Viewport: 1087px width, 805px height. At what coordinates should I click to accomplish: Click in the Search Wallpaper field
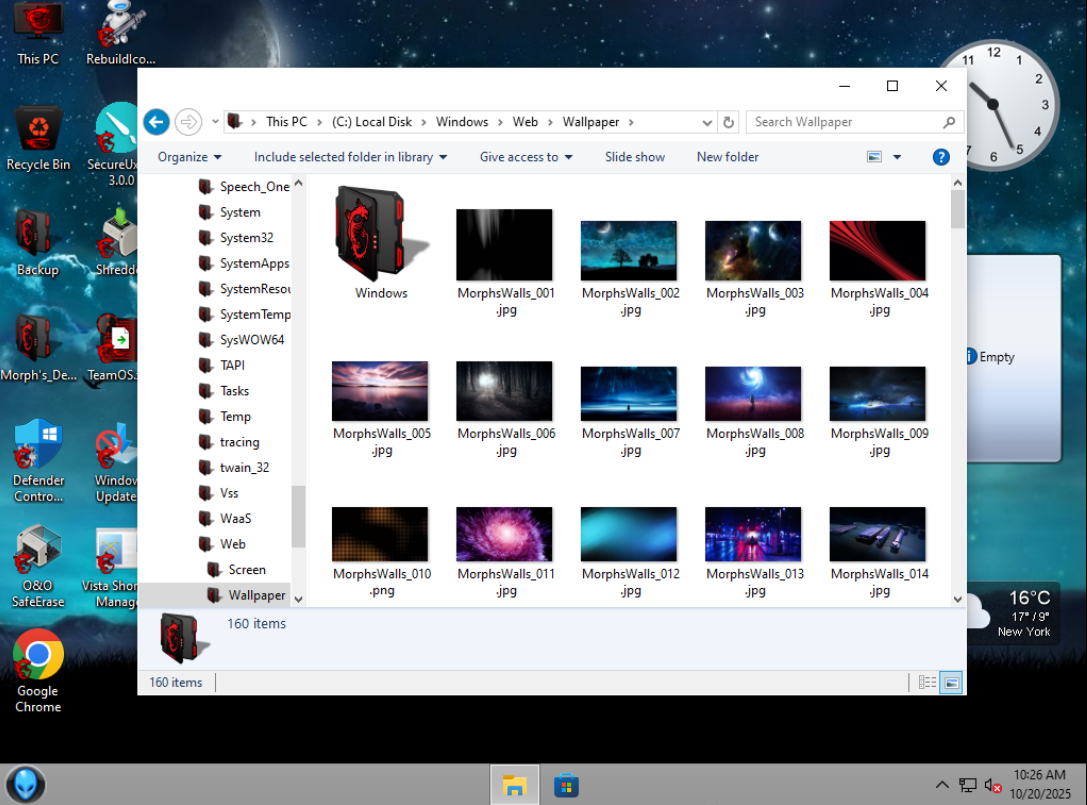(845, 122)
